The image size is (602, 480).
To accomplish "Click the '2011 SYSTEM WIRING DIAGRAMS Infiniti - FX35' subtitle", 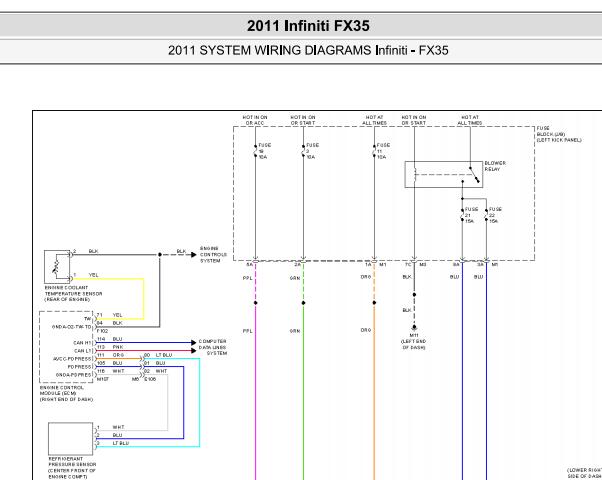I will pos(308,50).
